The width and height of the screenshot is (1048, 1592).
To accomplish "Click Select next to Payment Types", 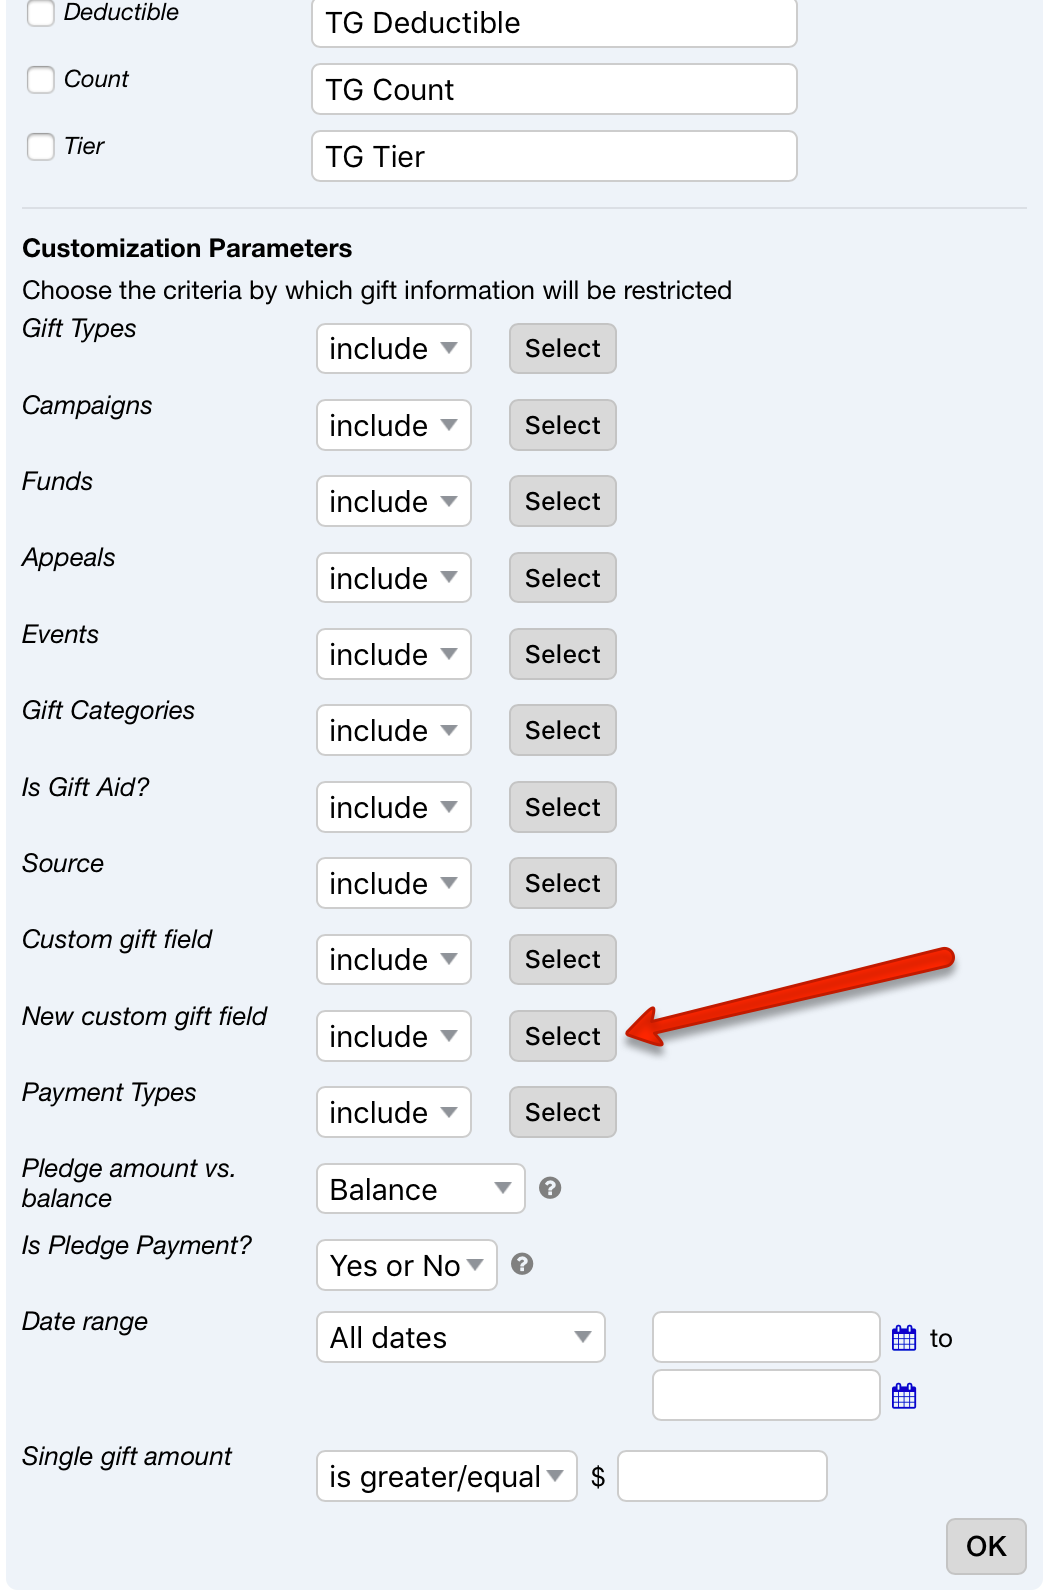I will 562,1112.
